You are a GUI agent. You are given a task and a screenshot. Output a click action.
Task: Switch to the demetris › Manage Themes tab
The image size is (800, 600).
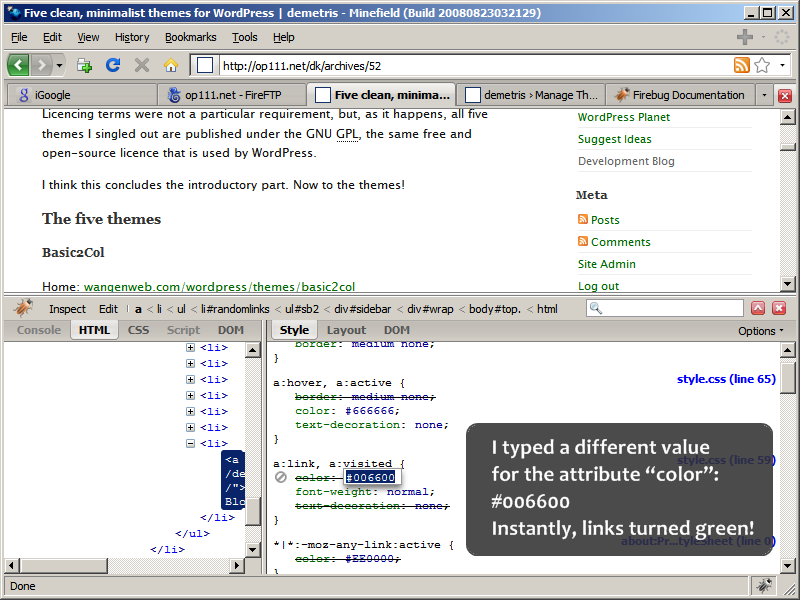pyautogui.click(x=530, y=95)
